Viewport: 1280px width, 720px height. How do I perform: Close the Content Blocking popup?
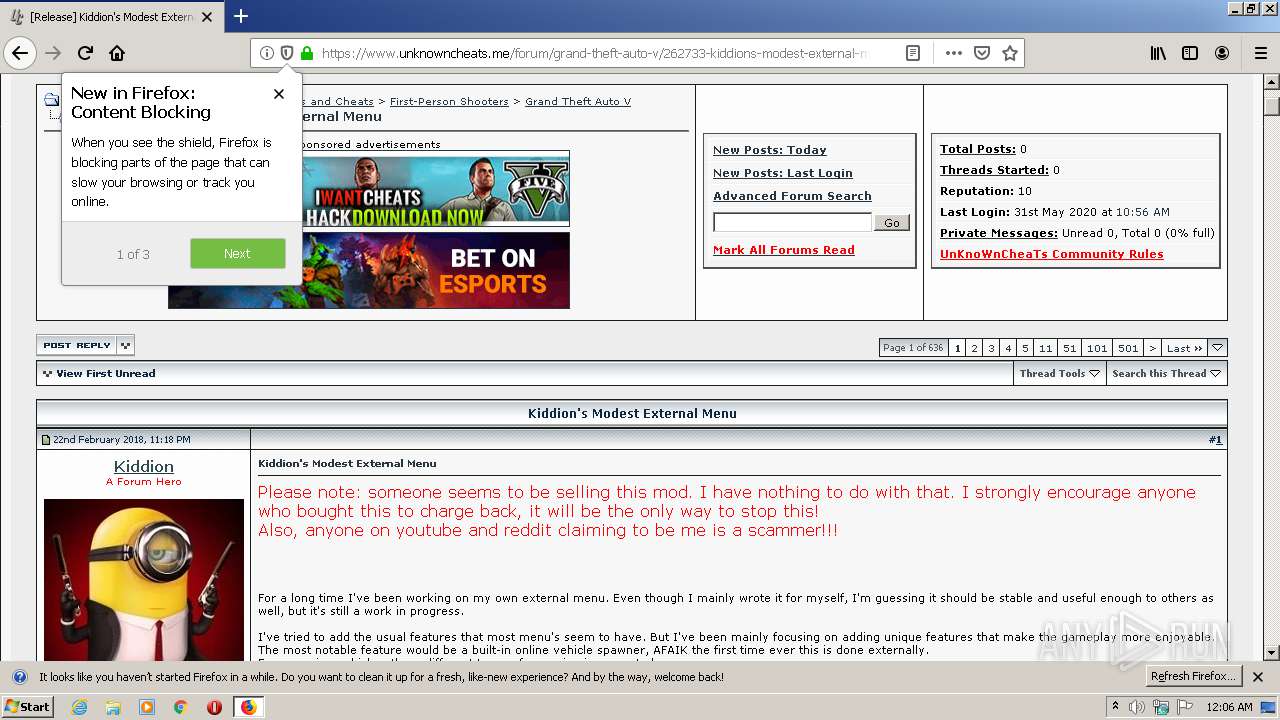point(279,94)
